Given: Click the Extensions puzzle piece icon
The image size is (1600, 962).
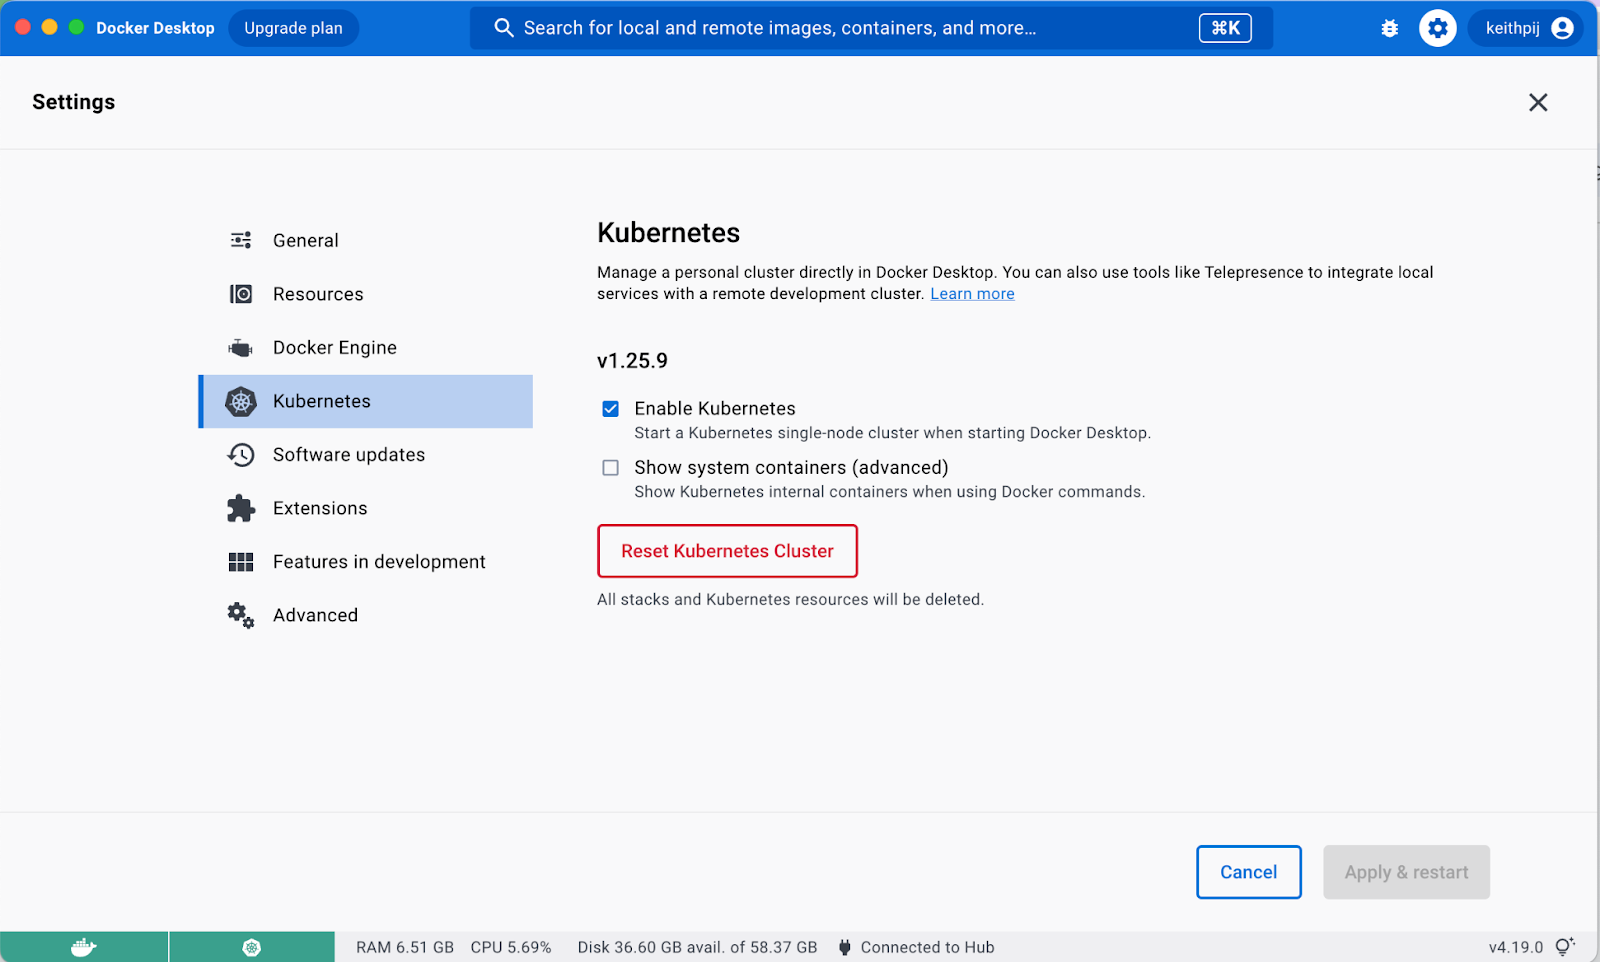Looking at the screenshot, I should [241, 508].
